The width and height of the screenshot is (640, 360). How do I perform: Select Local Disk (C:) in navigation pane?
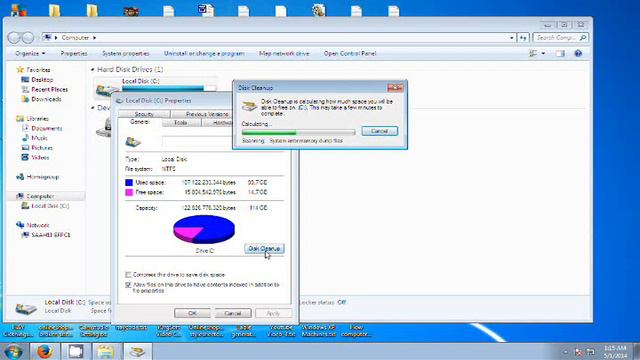50,206
